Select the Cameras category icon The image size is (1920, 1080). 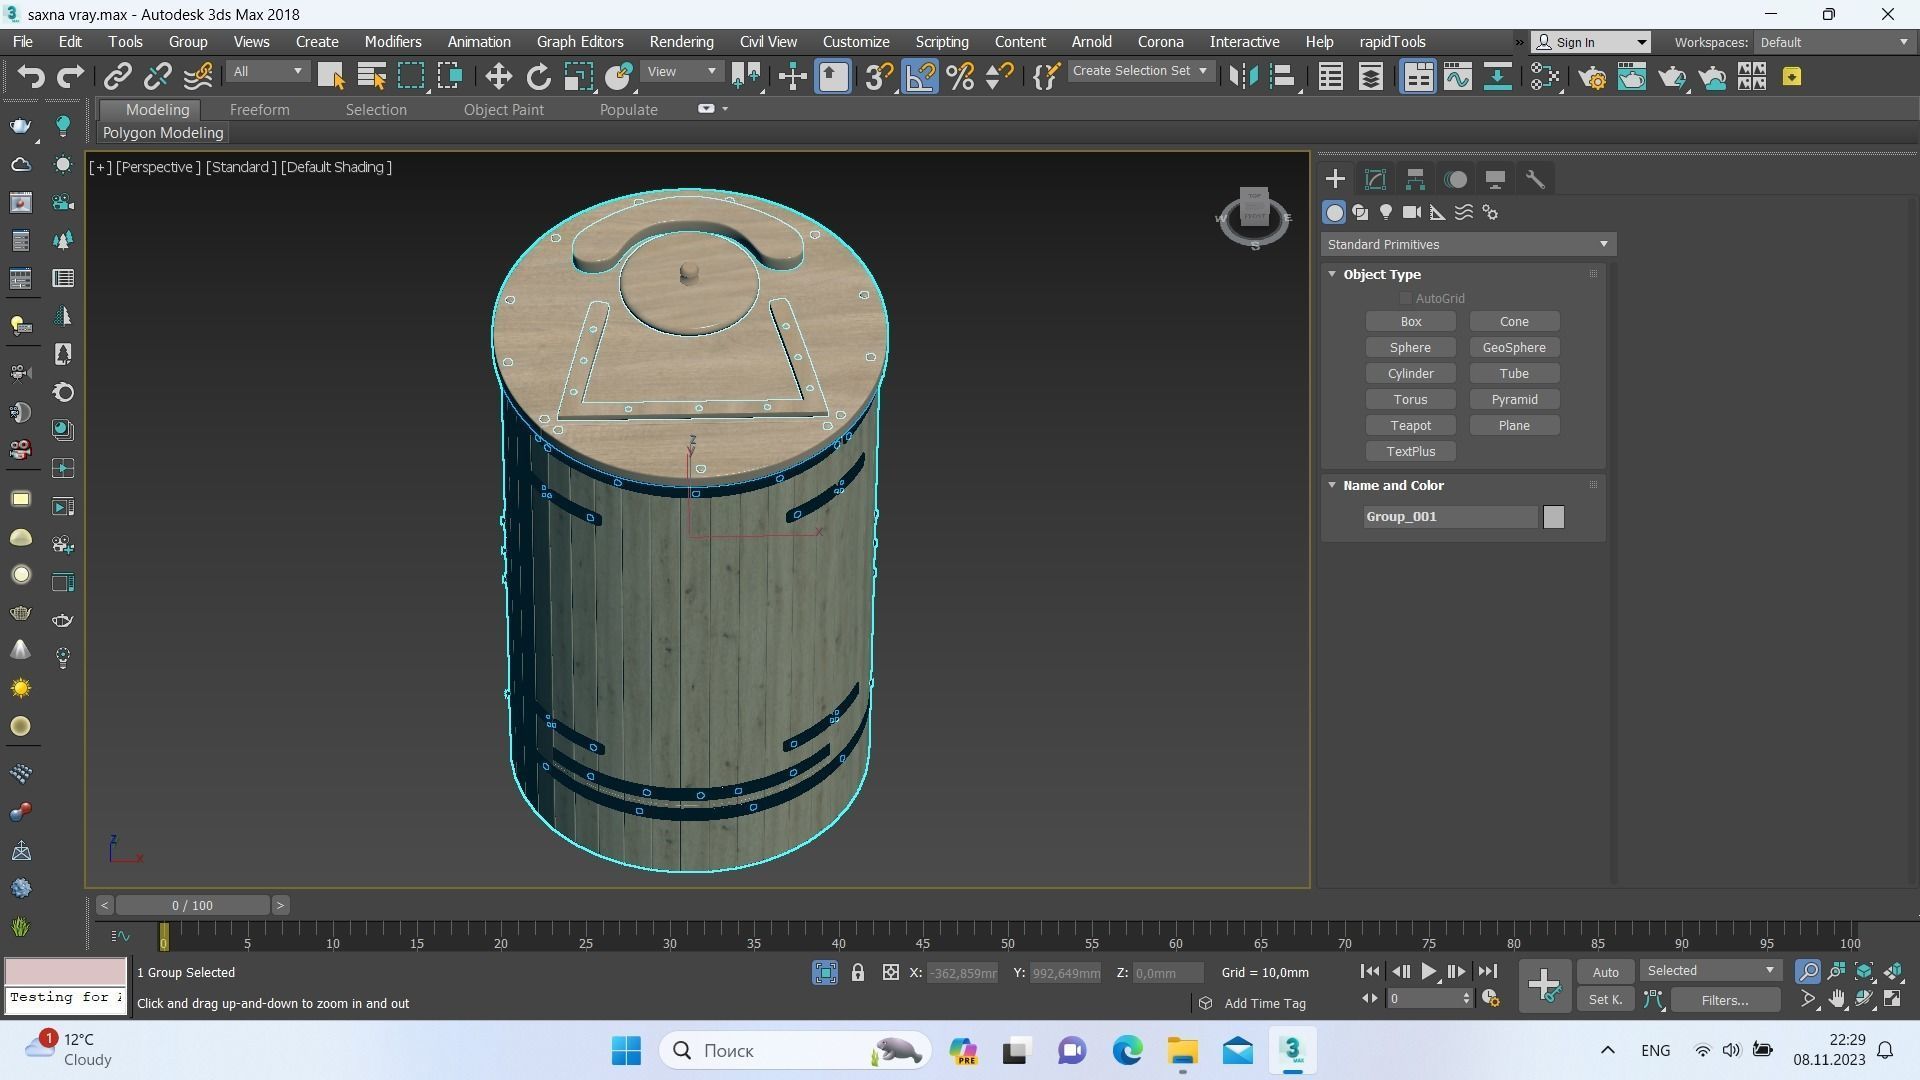1412,212
